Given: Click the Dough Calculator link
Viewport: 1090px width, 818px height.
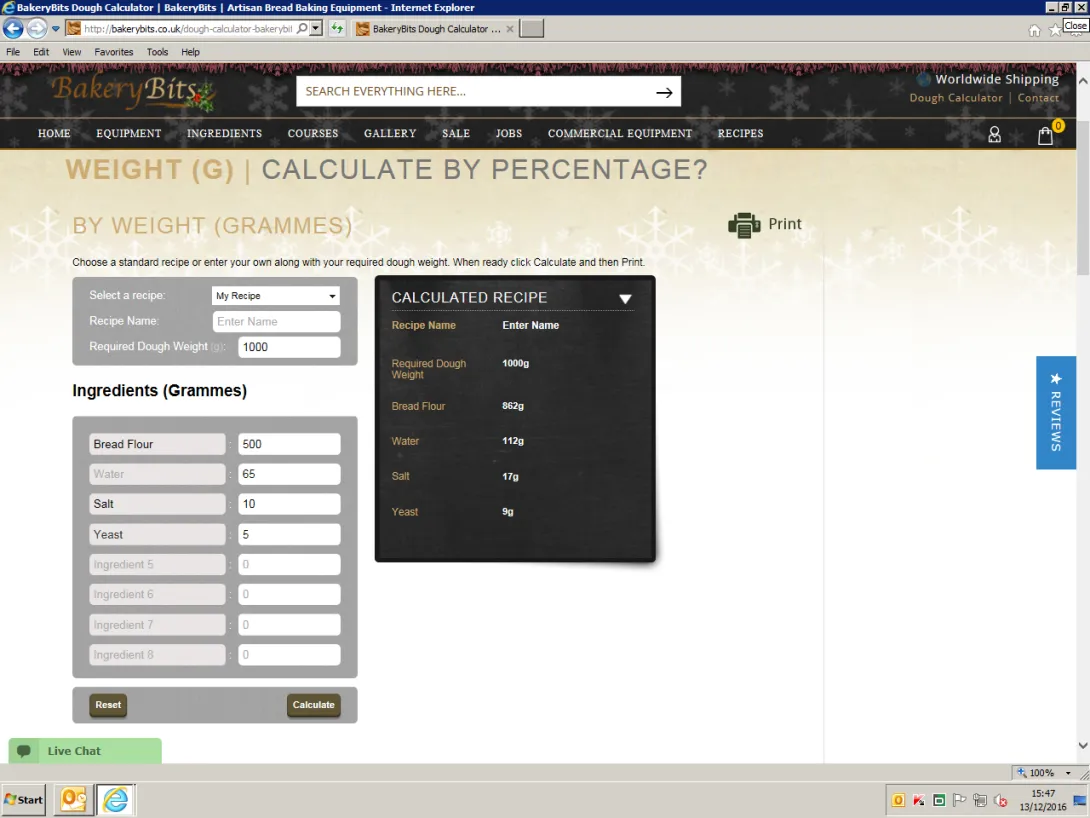Looking at the screenshot, I should (955, 98).
